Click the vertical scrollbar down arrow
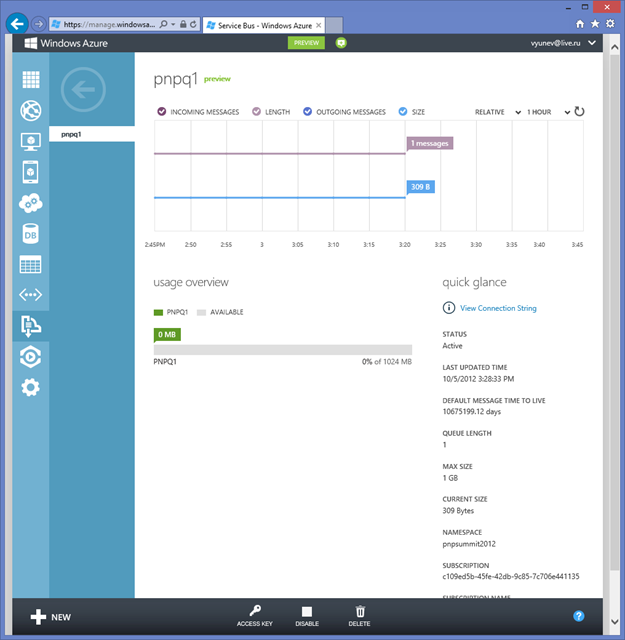 (x=614, y=622)
